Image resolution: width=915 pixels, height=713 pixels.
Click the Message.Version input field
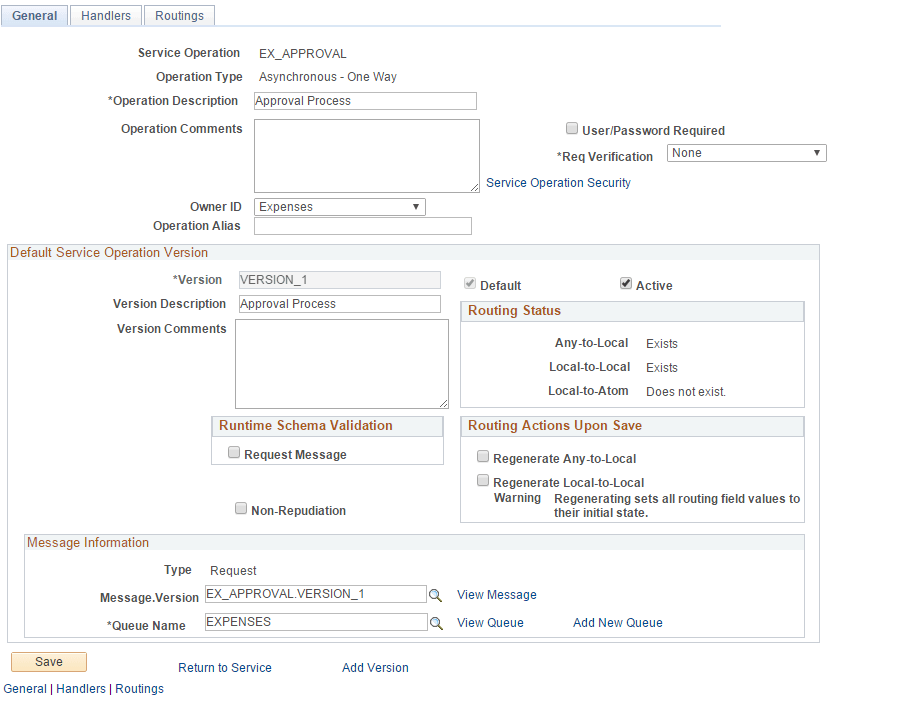[316, 594]
